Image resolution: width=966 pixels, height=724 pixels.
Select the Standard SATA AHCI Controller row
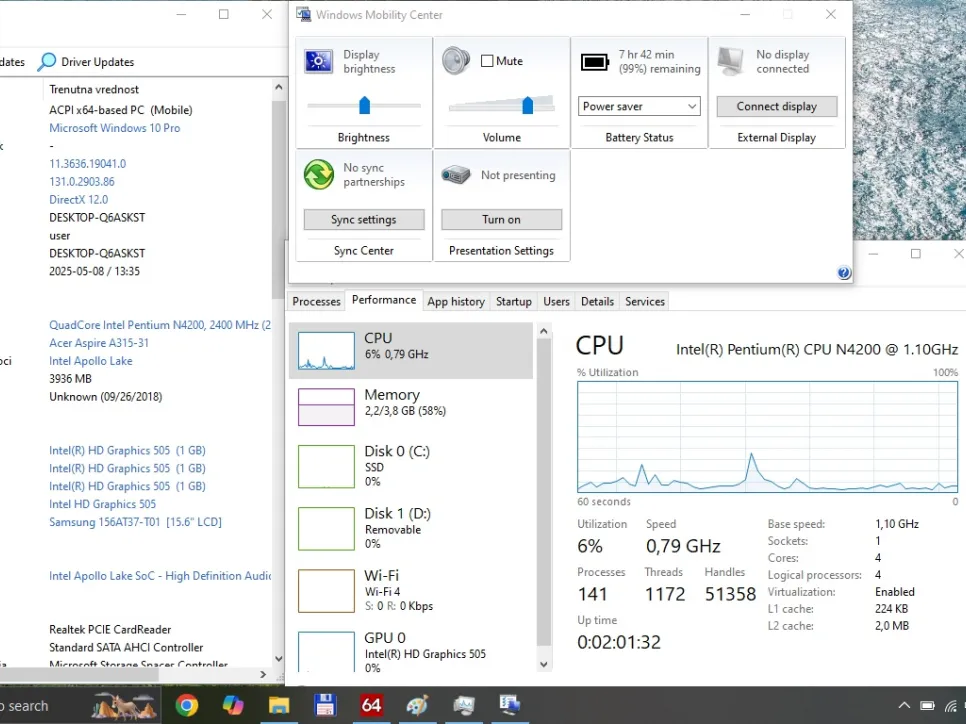point(126,648)
